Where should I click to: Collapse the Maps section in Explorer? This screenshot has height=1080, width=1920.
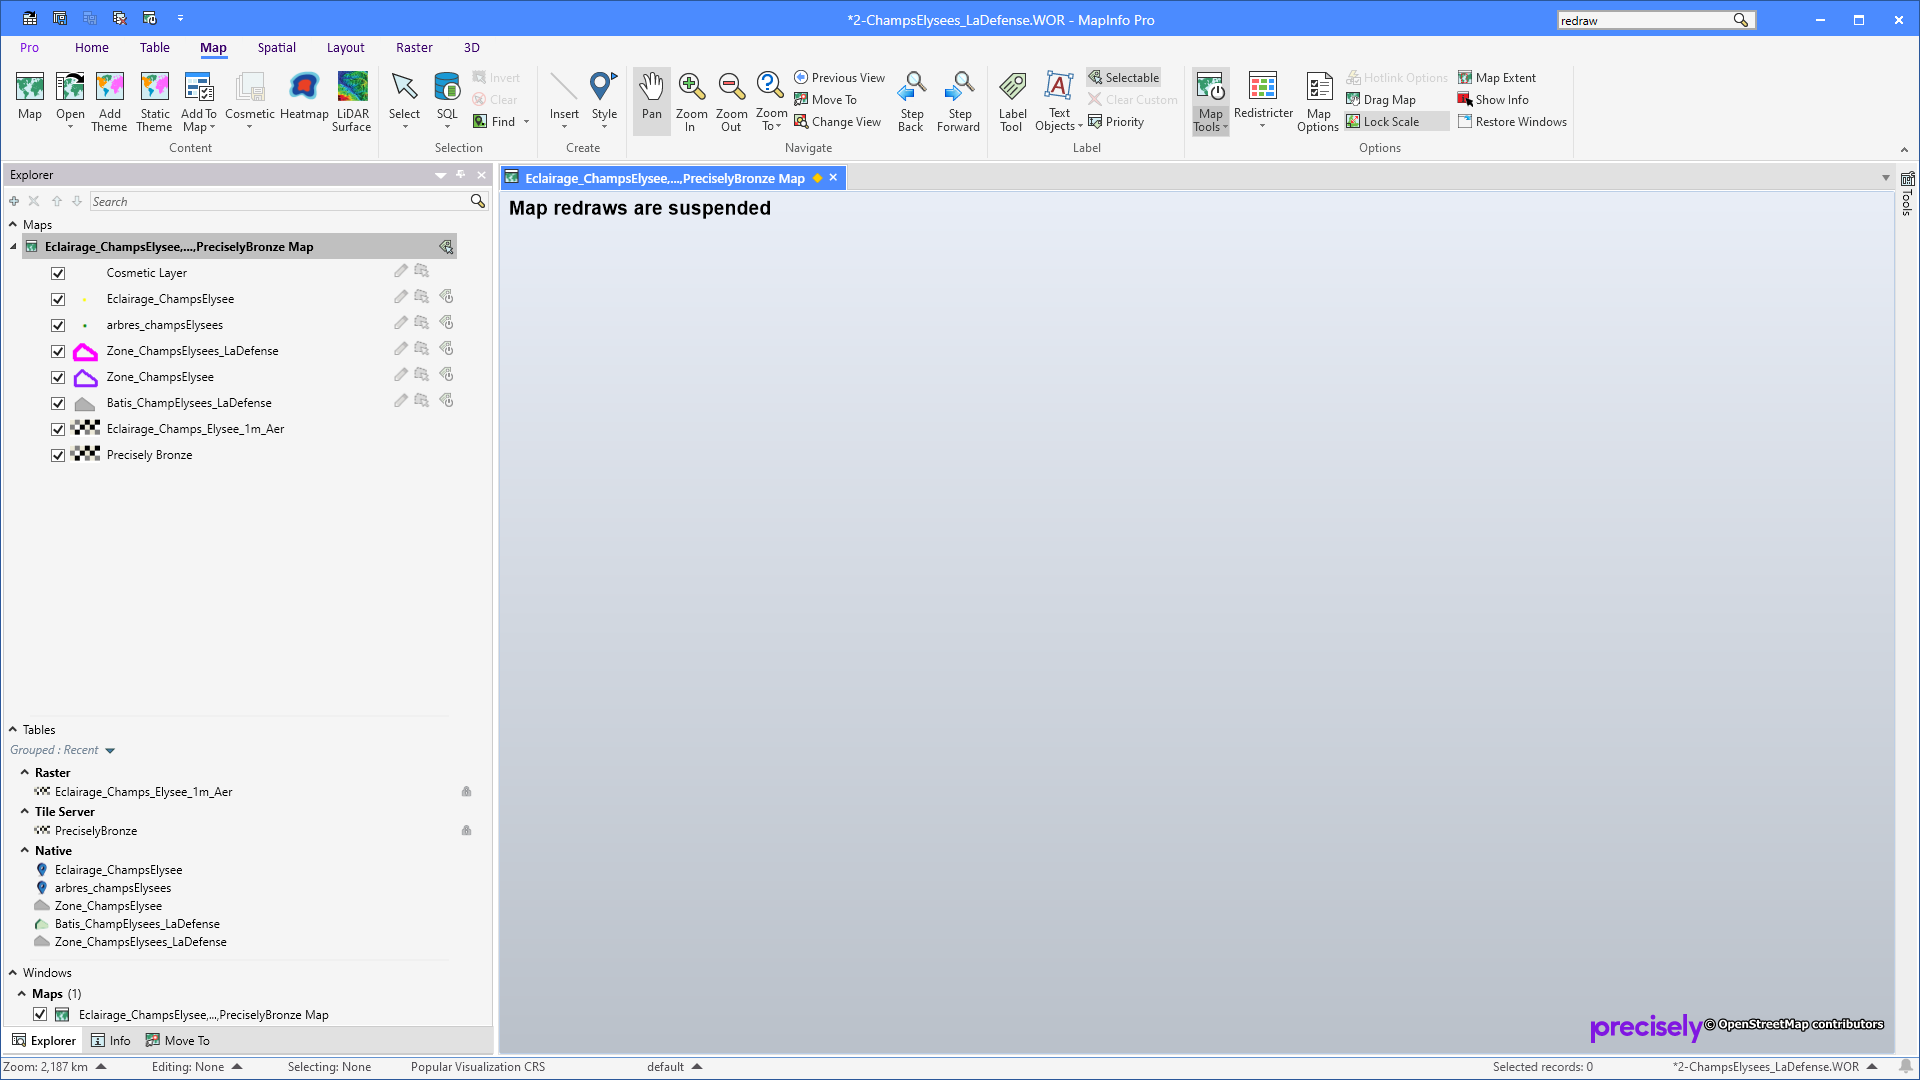coord(13,225)
